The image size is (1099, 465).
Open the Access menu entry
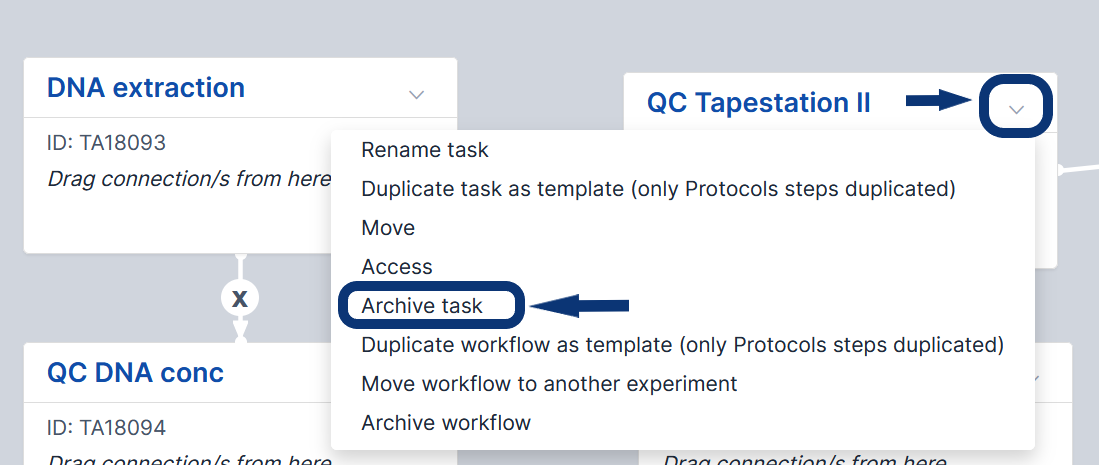pos(397,267)
